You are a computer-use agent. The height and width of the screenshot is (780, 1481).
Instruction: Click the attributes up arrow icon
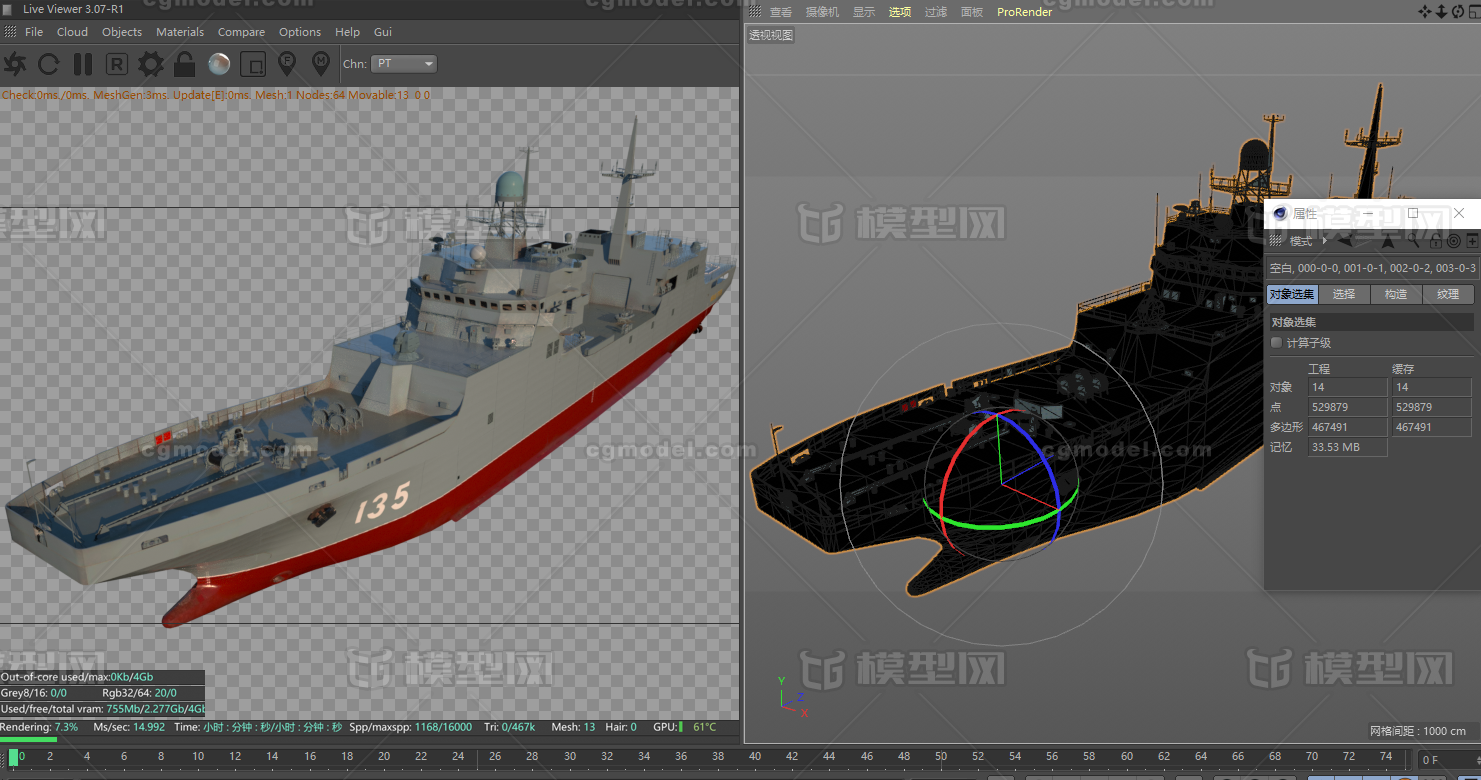pos(1388,241)
